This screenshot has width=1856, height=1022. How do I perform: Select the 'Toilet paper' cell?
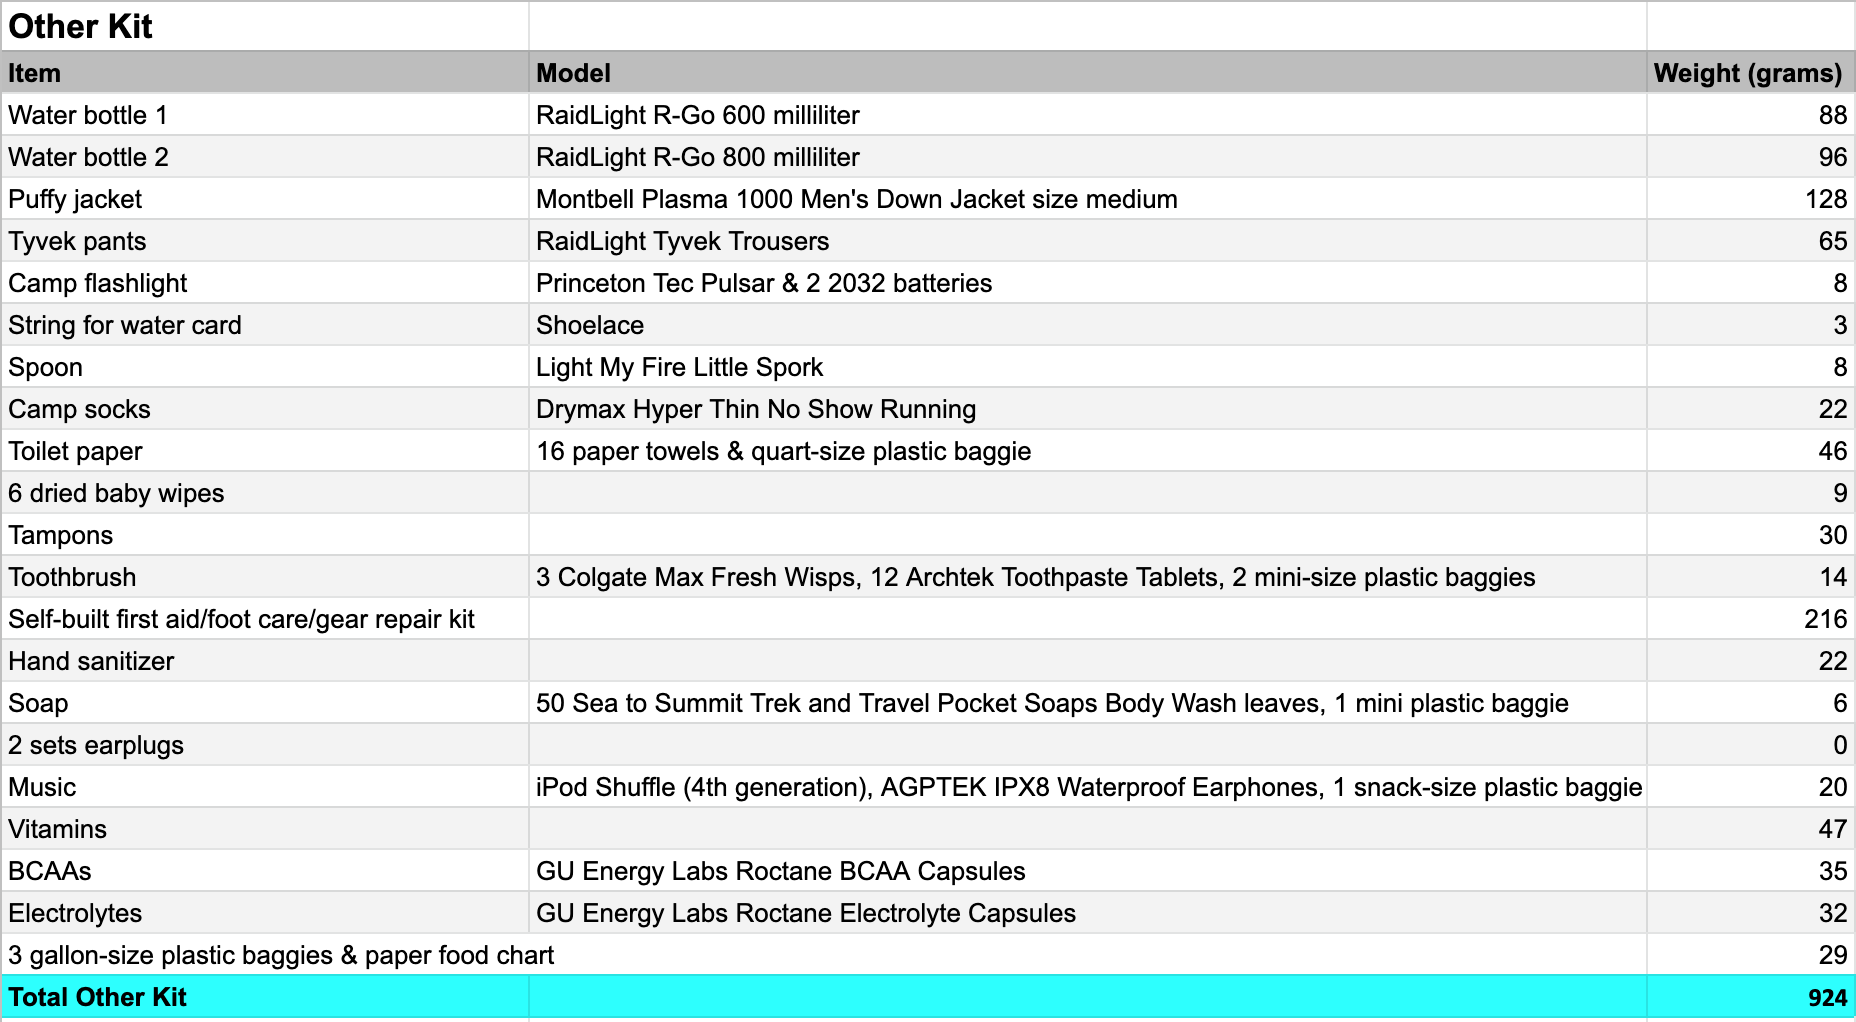[265, 451]
